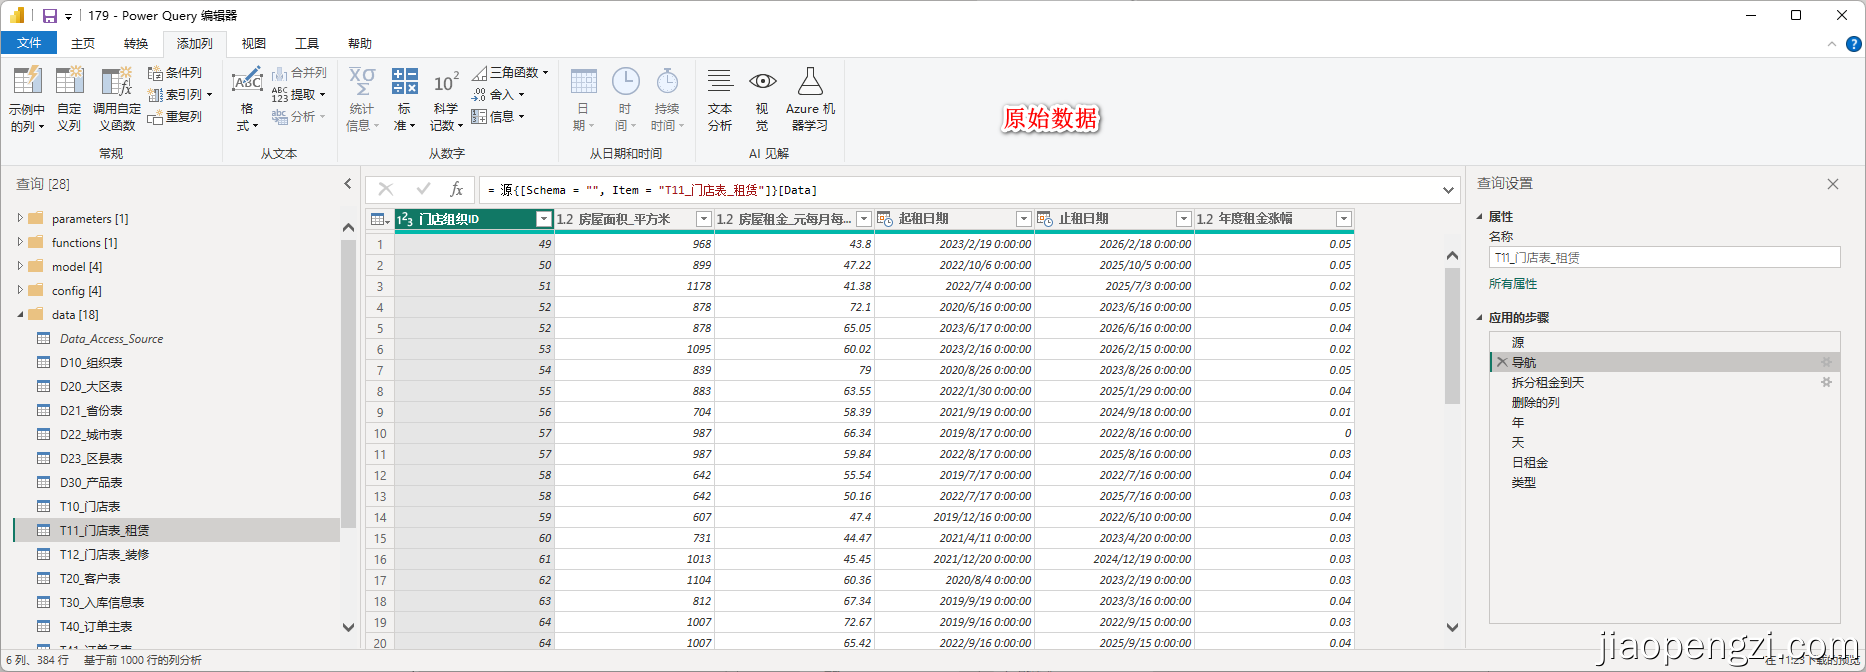The height and width of the screenshot is (672, 1866).
Task: Open the 文件 tab
Action: (29, 43)
